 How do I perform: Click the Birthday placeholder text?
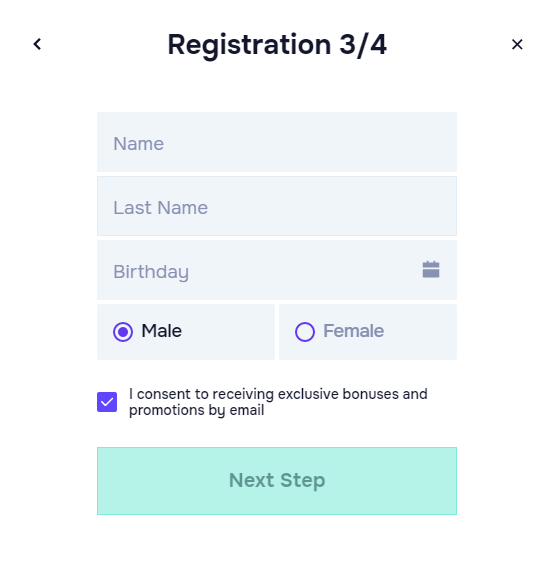point(151,272)
